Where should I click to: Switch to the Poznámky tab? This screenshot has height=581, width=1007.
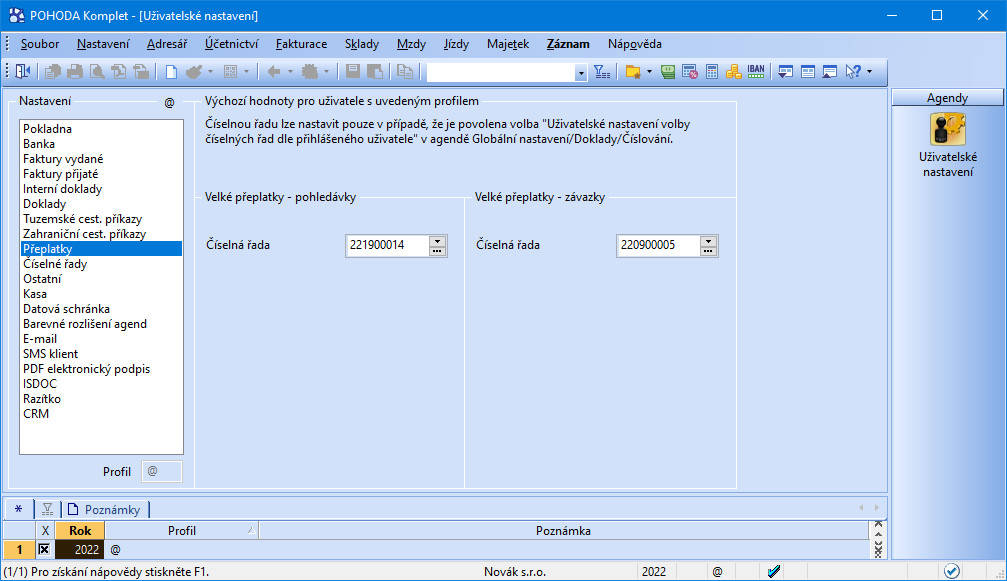coord(106,510)
